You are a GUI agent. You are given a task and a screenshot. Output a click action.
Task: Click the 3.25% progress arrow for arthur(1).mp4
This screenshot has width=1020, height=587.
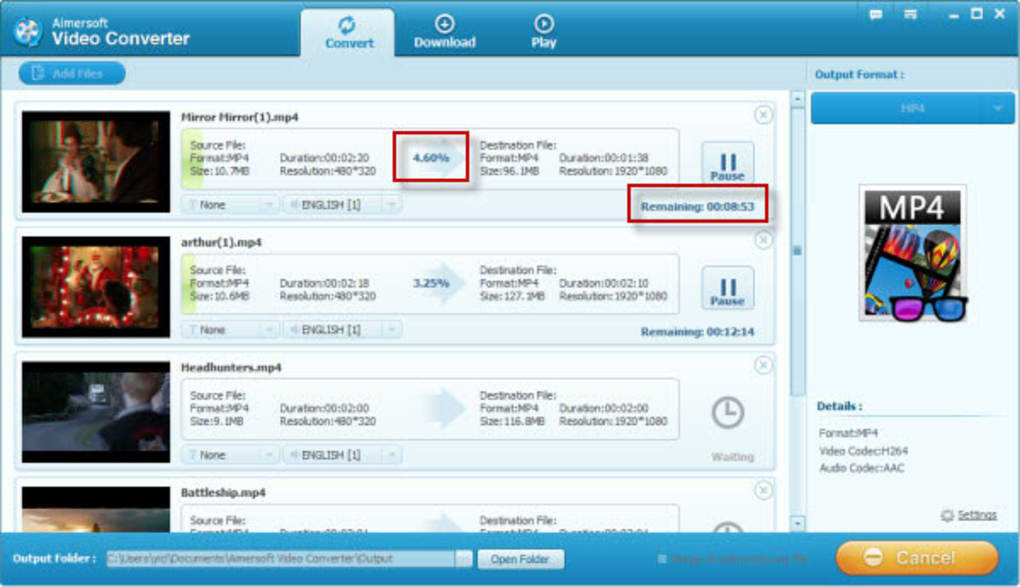[438, 282]
